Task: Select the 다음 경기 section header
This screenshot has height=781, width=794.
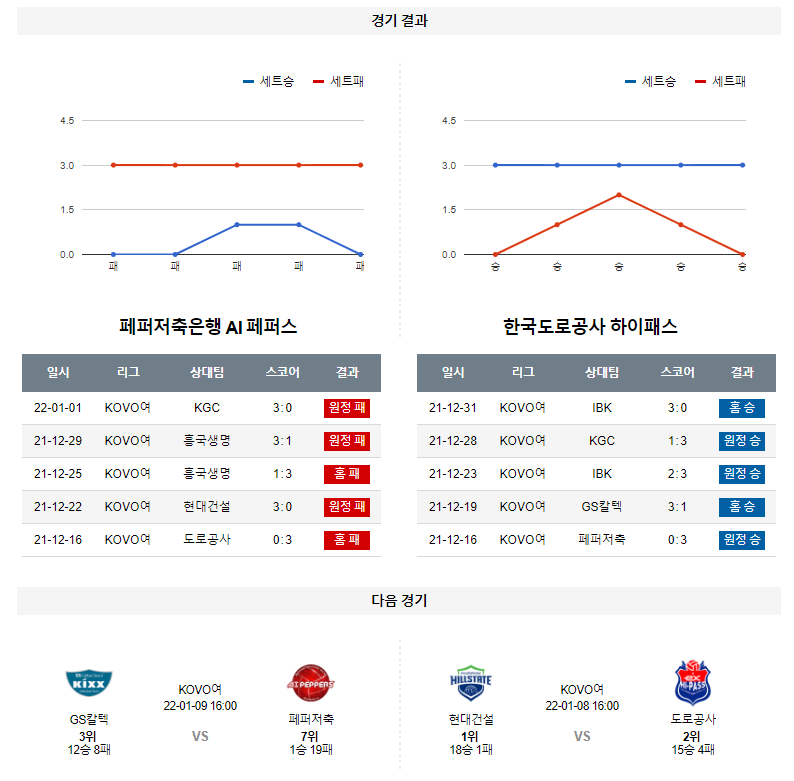Action: point(399,601)
